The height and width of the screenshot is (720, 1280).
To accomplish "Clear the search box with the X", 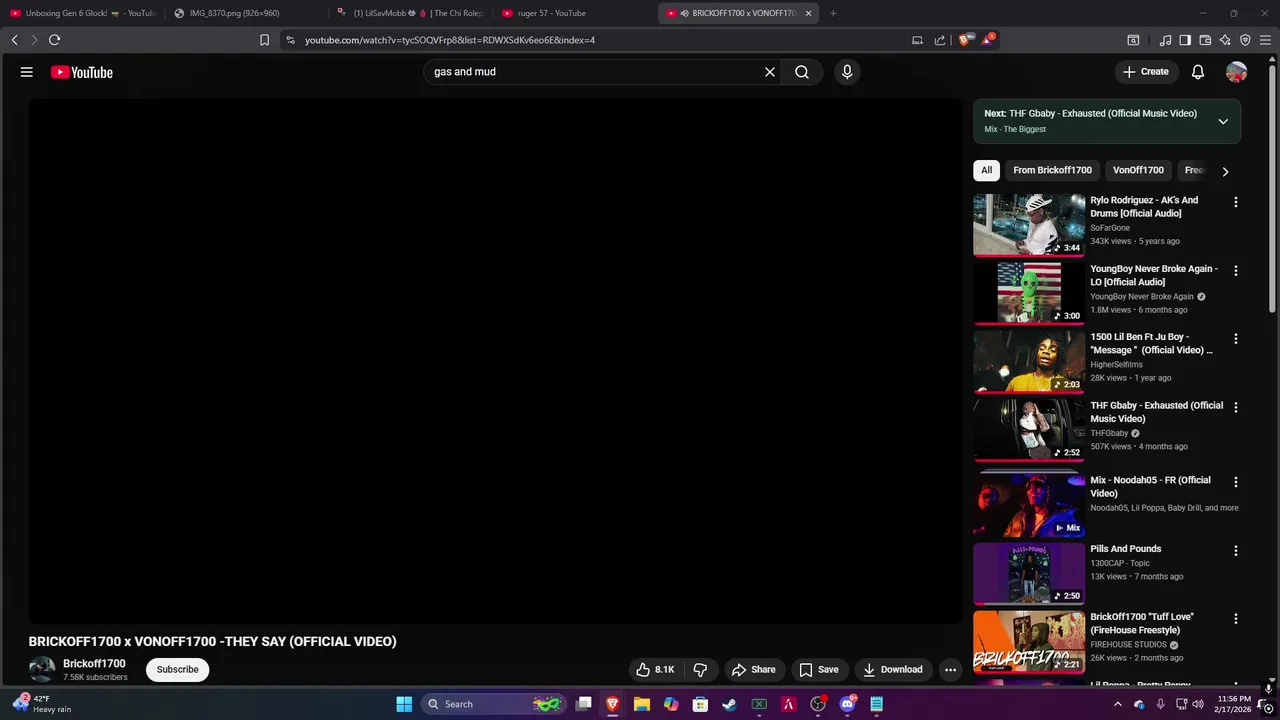I will tap(770, 72).
